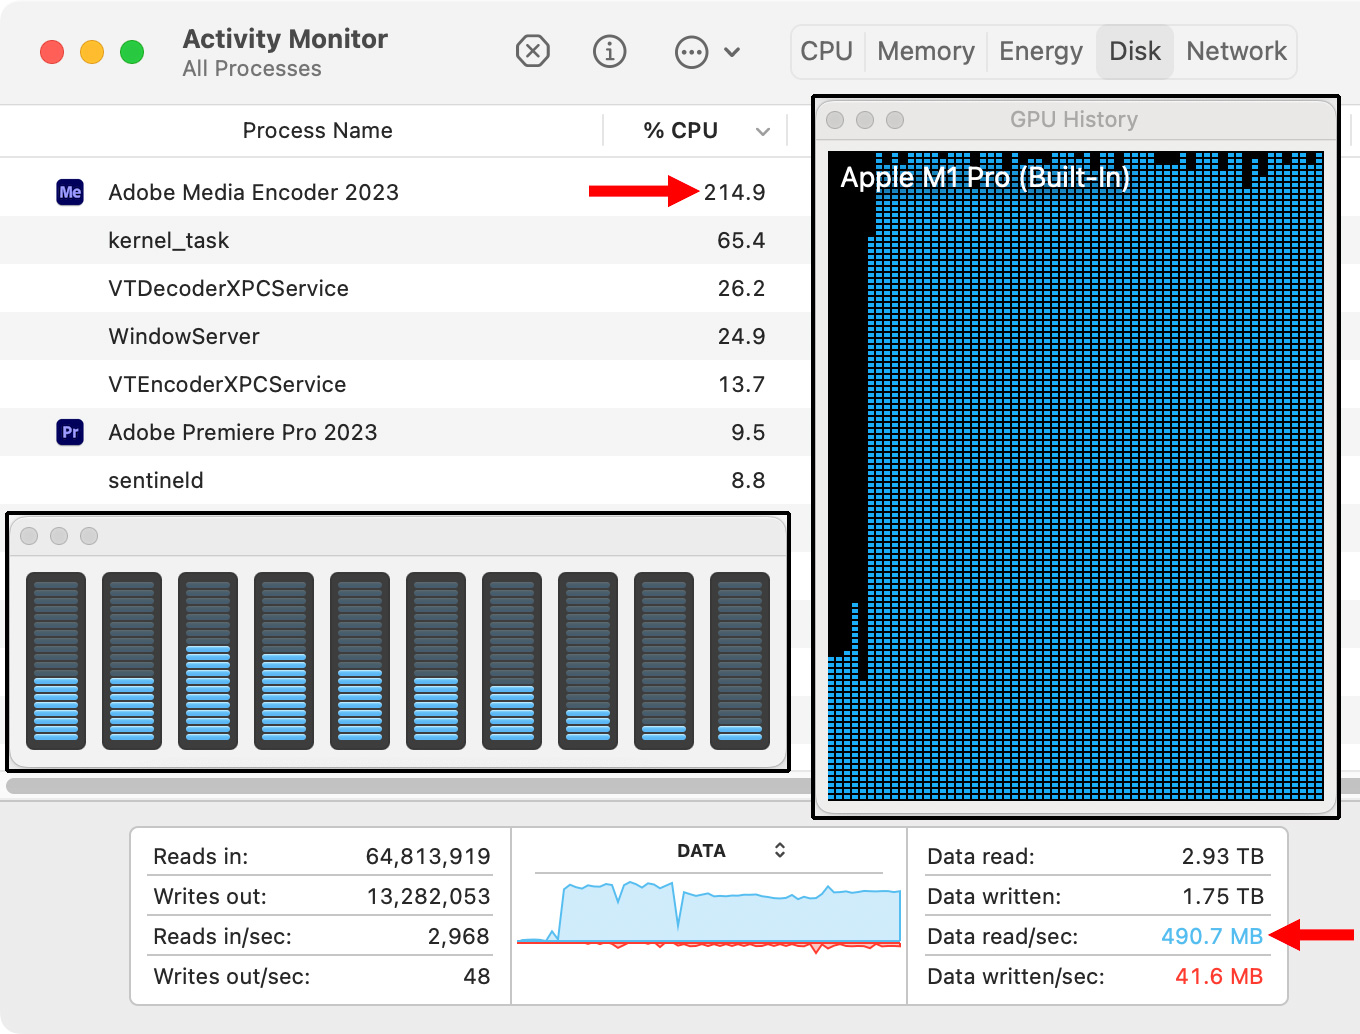Screen dimensions: 1360x1034
Task: Switch to the Memory tab
Action: (x=926, y=51)
